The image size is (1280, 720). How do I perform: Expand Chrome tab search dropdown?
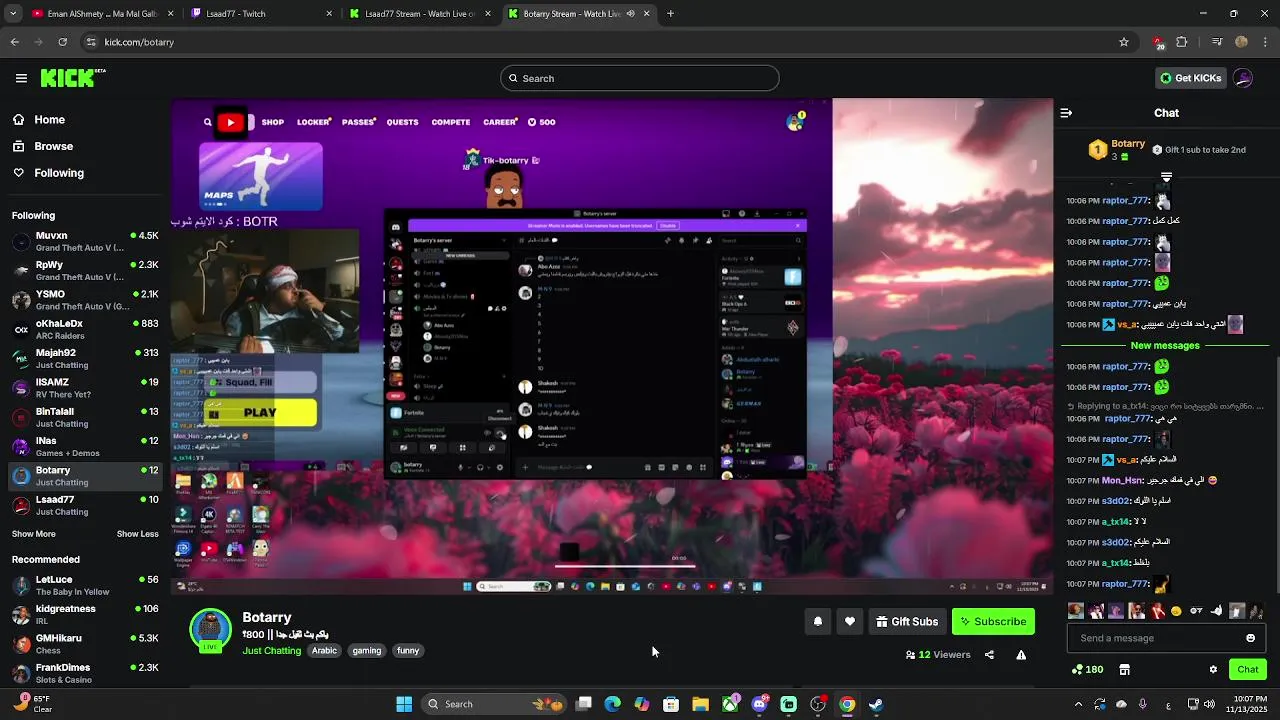[x=12, y=14]
